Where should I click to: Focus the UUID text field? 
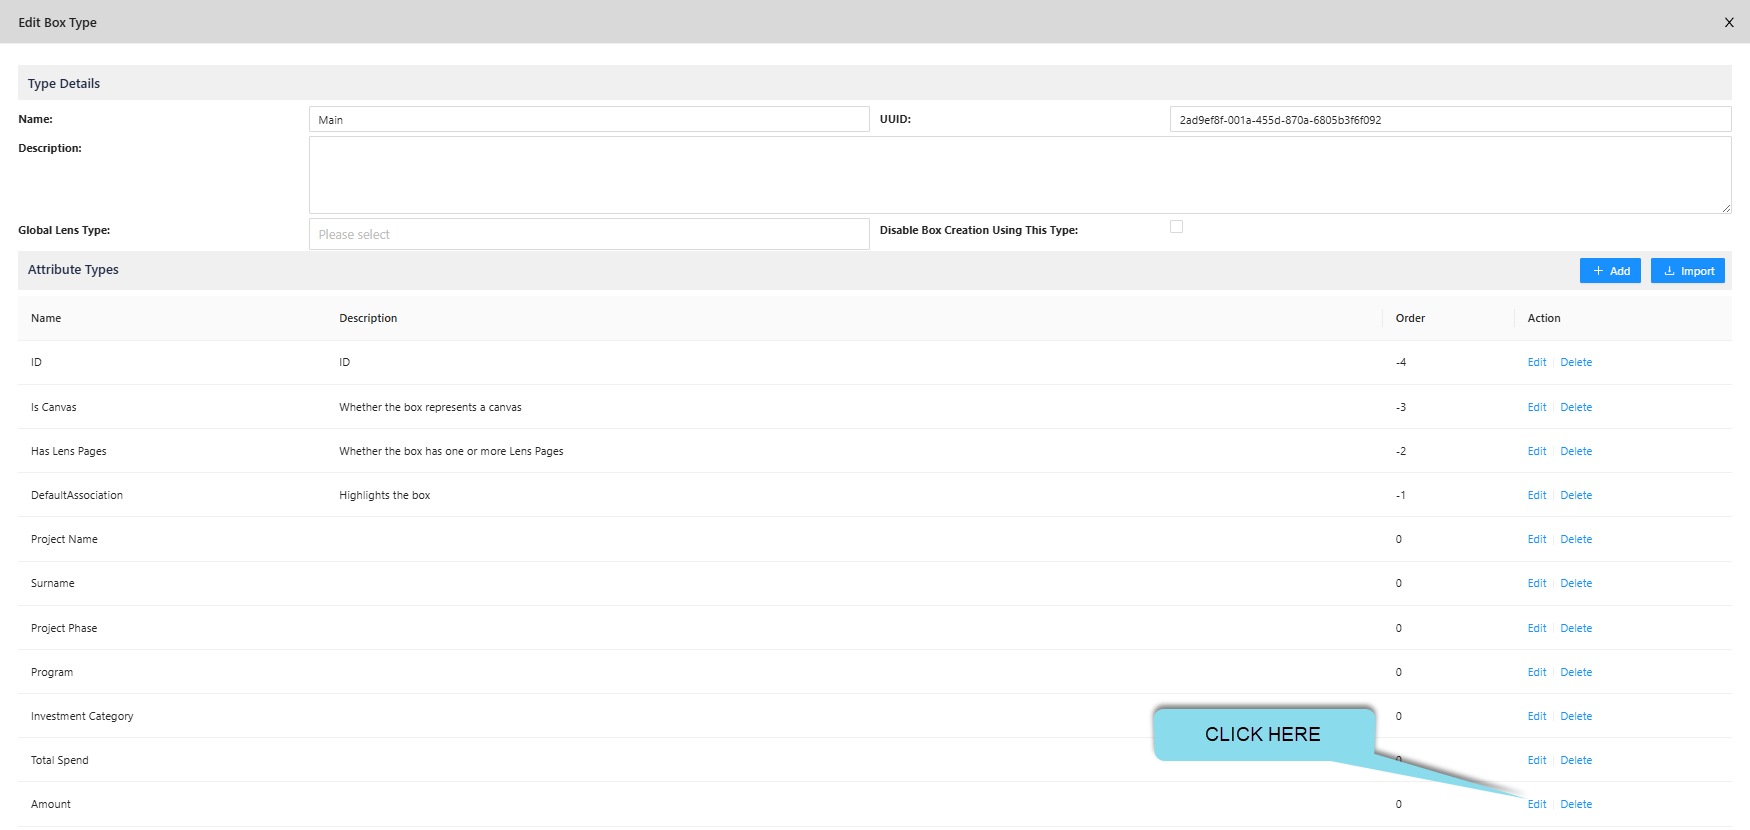(1449, 120)
